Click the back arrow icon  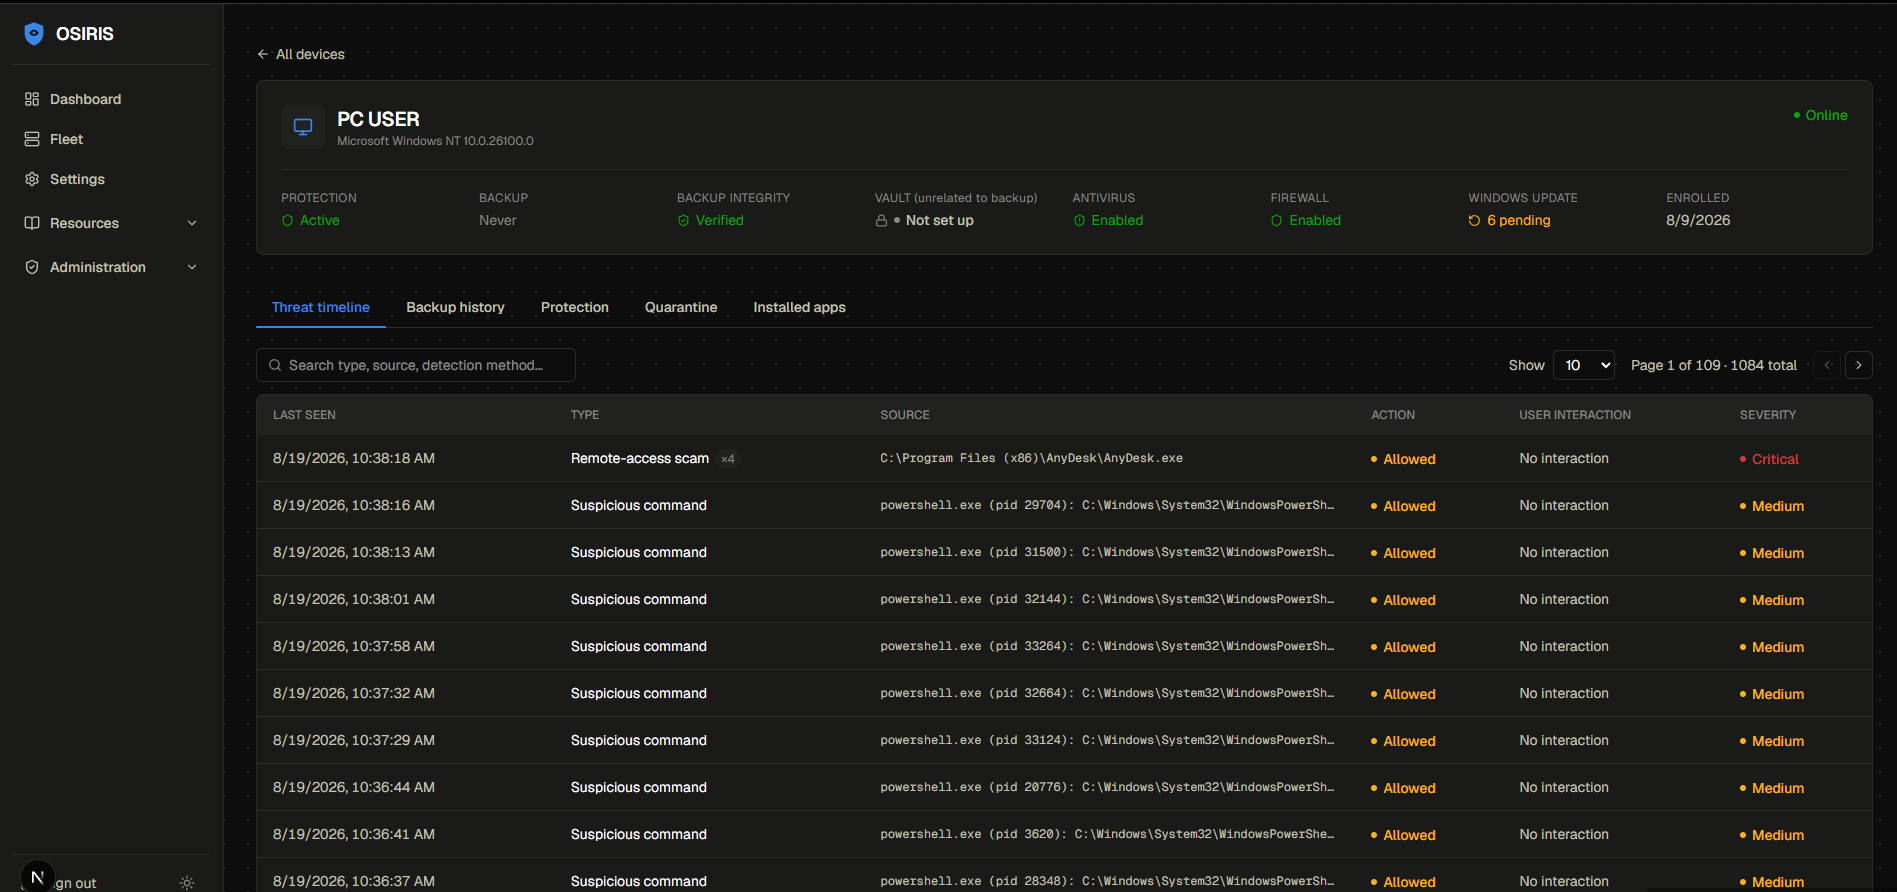coord(262,54)
